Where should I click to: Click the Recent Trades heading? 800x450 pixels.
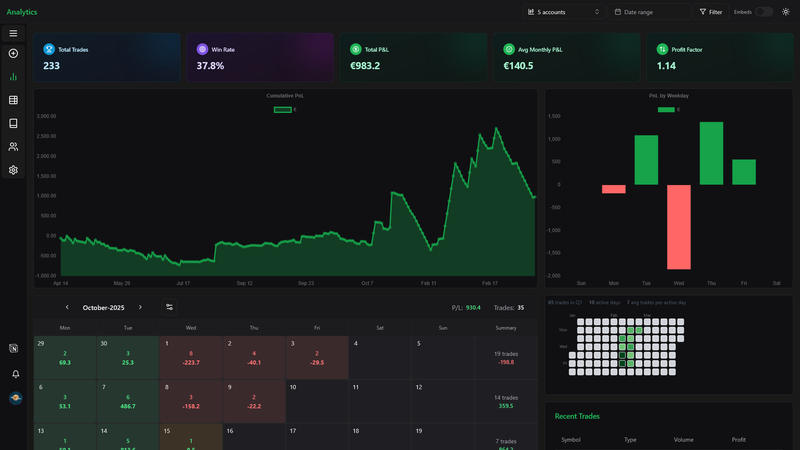point(577,416)
